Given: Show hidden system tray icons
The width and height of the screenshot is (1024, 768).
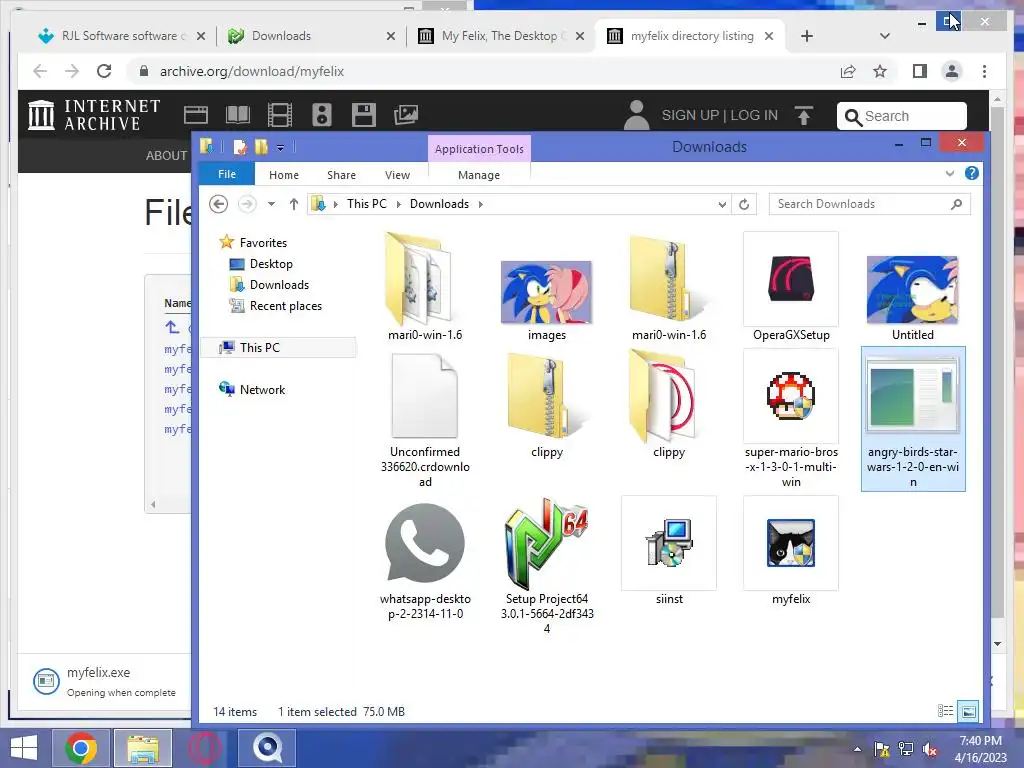Looking at the screenshot, I should 857,749.
